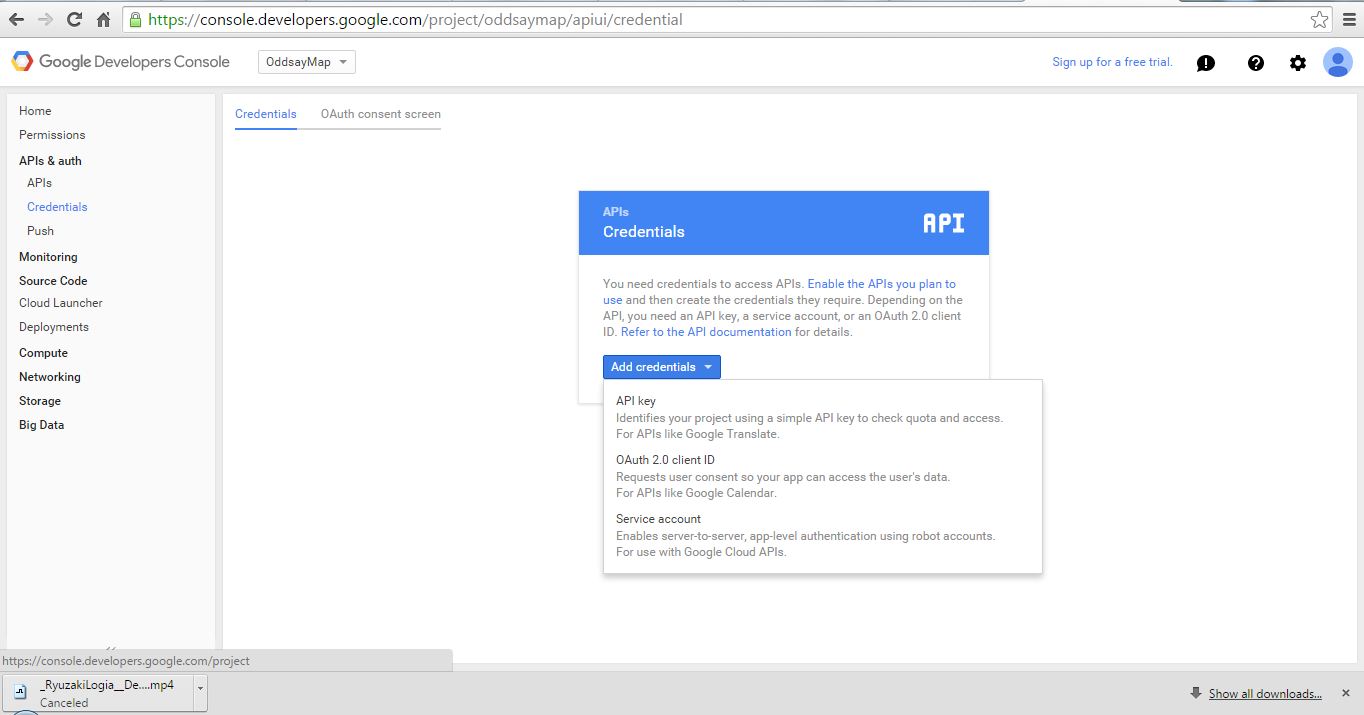Open Home in the sidebar
The image size is (1364, 715).
(35, 111)
